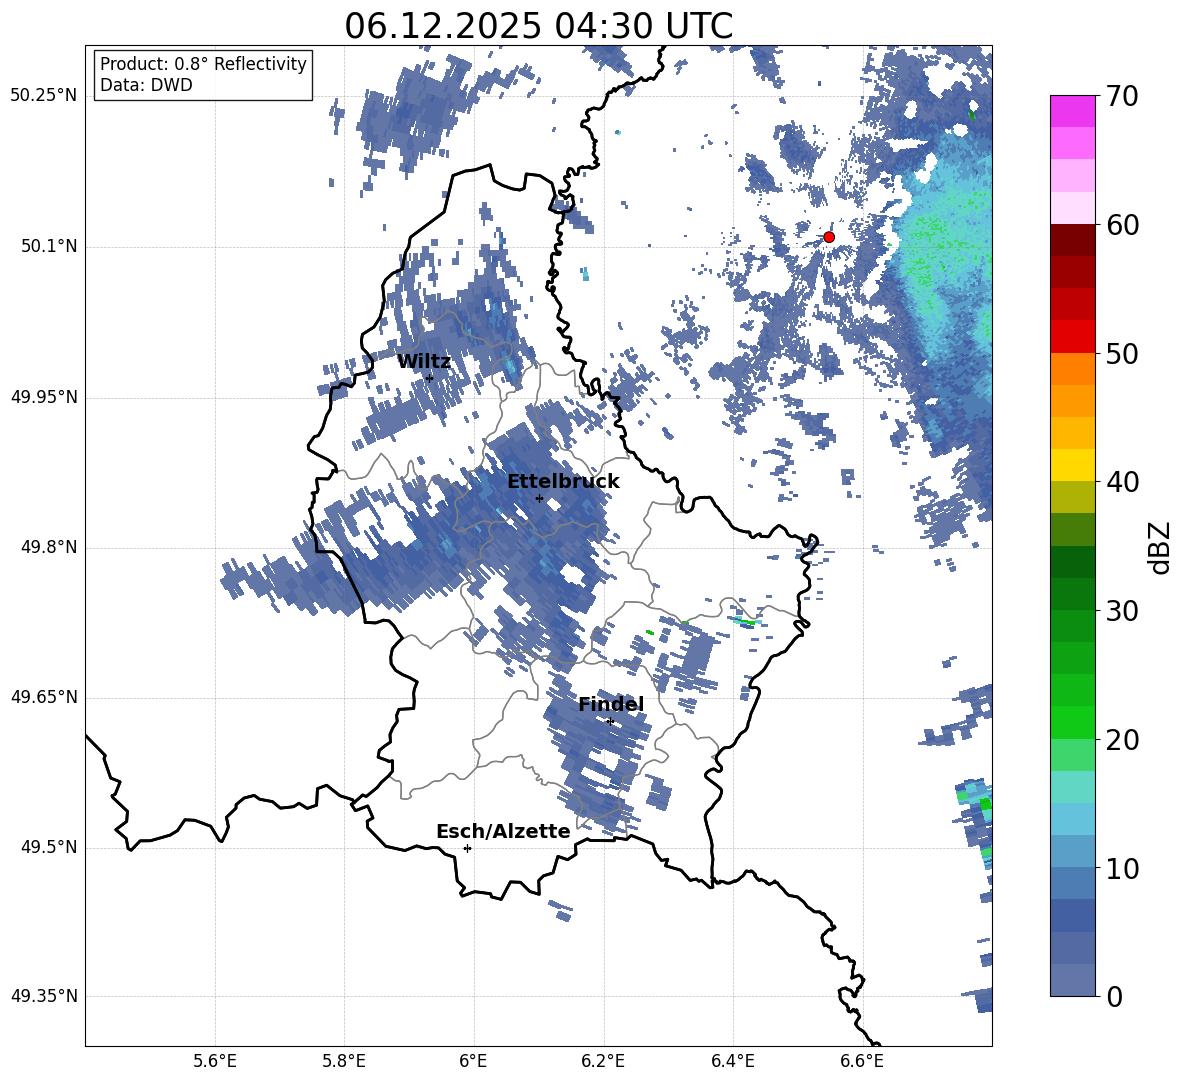Click the 40 label on the colorbar
Viewport: 1184px width, 1081px height.
tap(1122, 482)
